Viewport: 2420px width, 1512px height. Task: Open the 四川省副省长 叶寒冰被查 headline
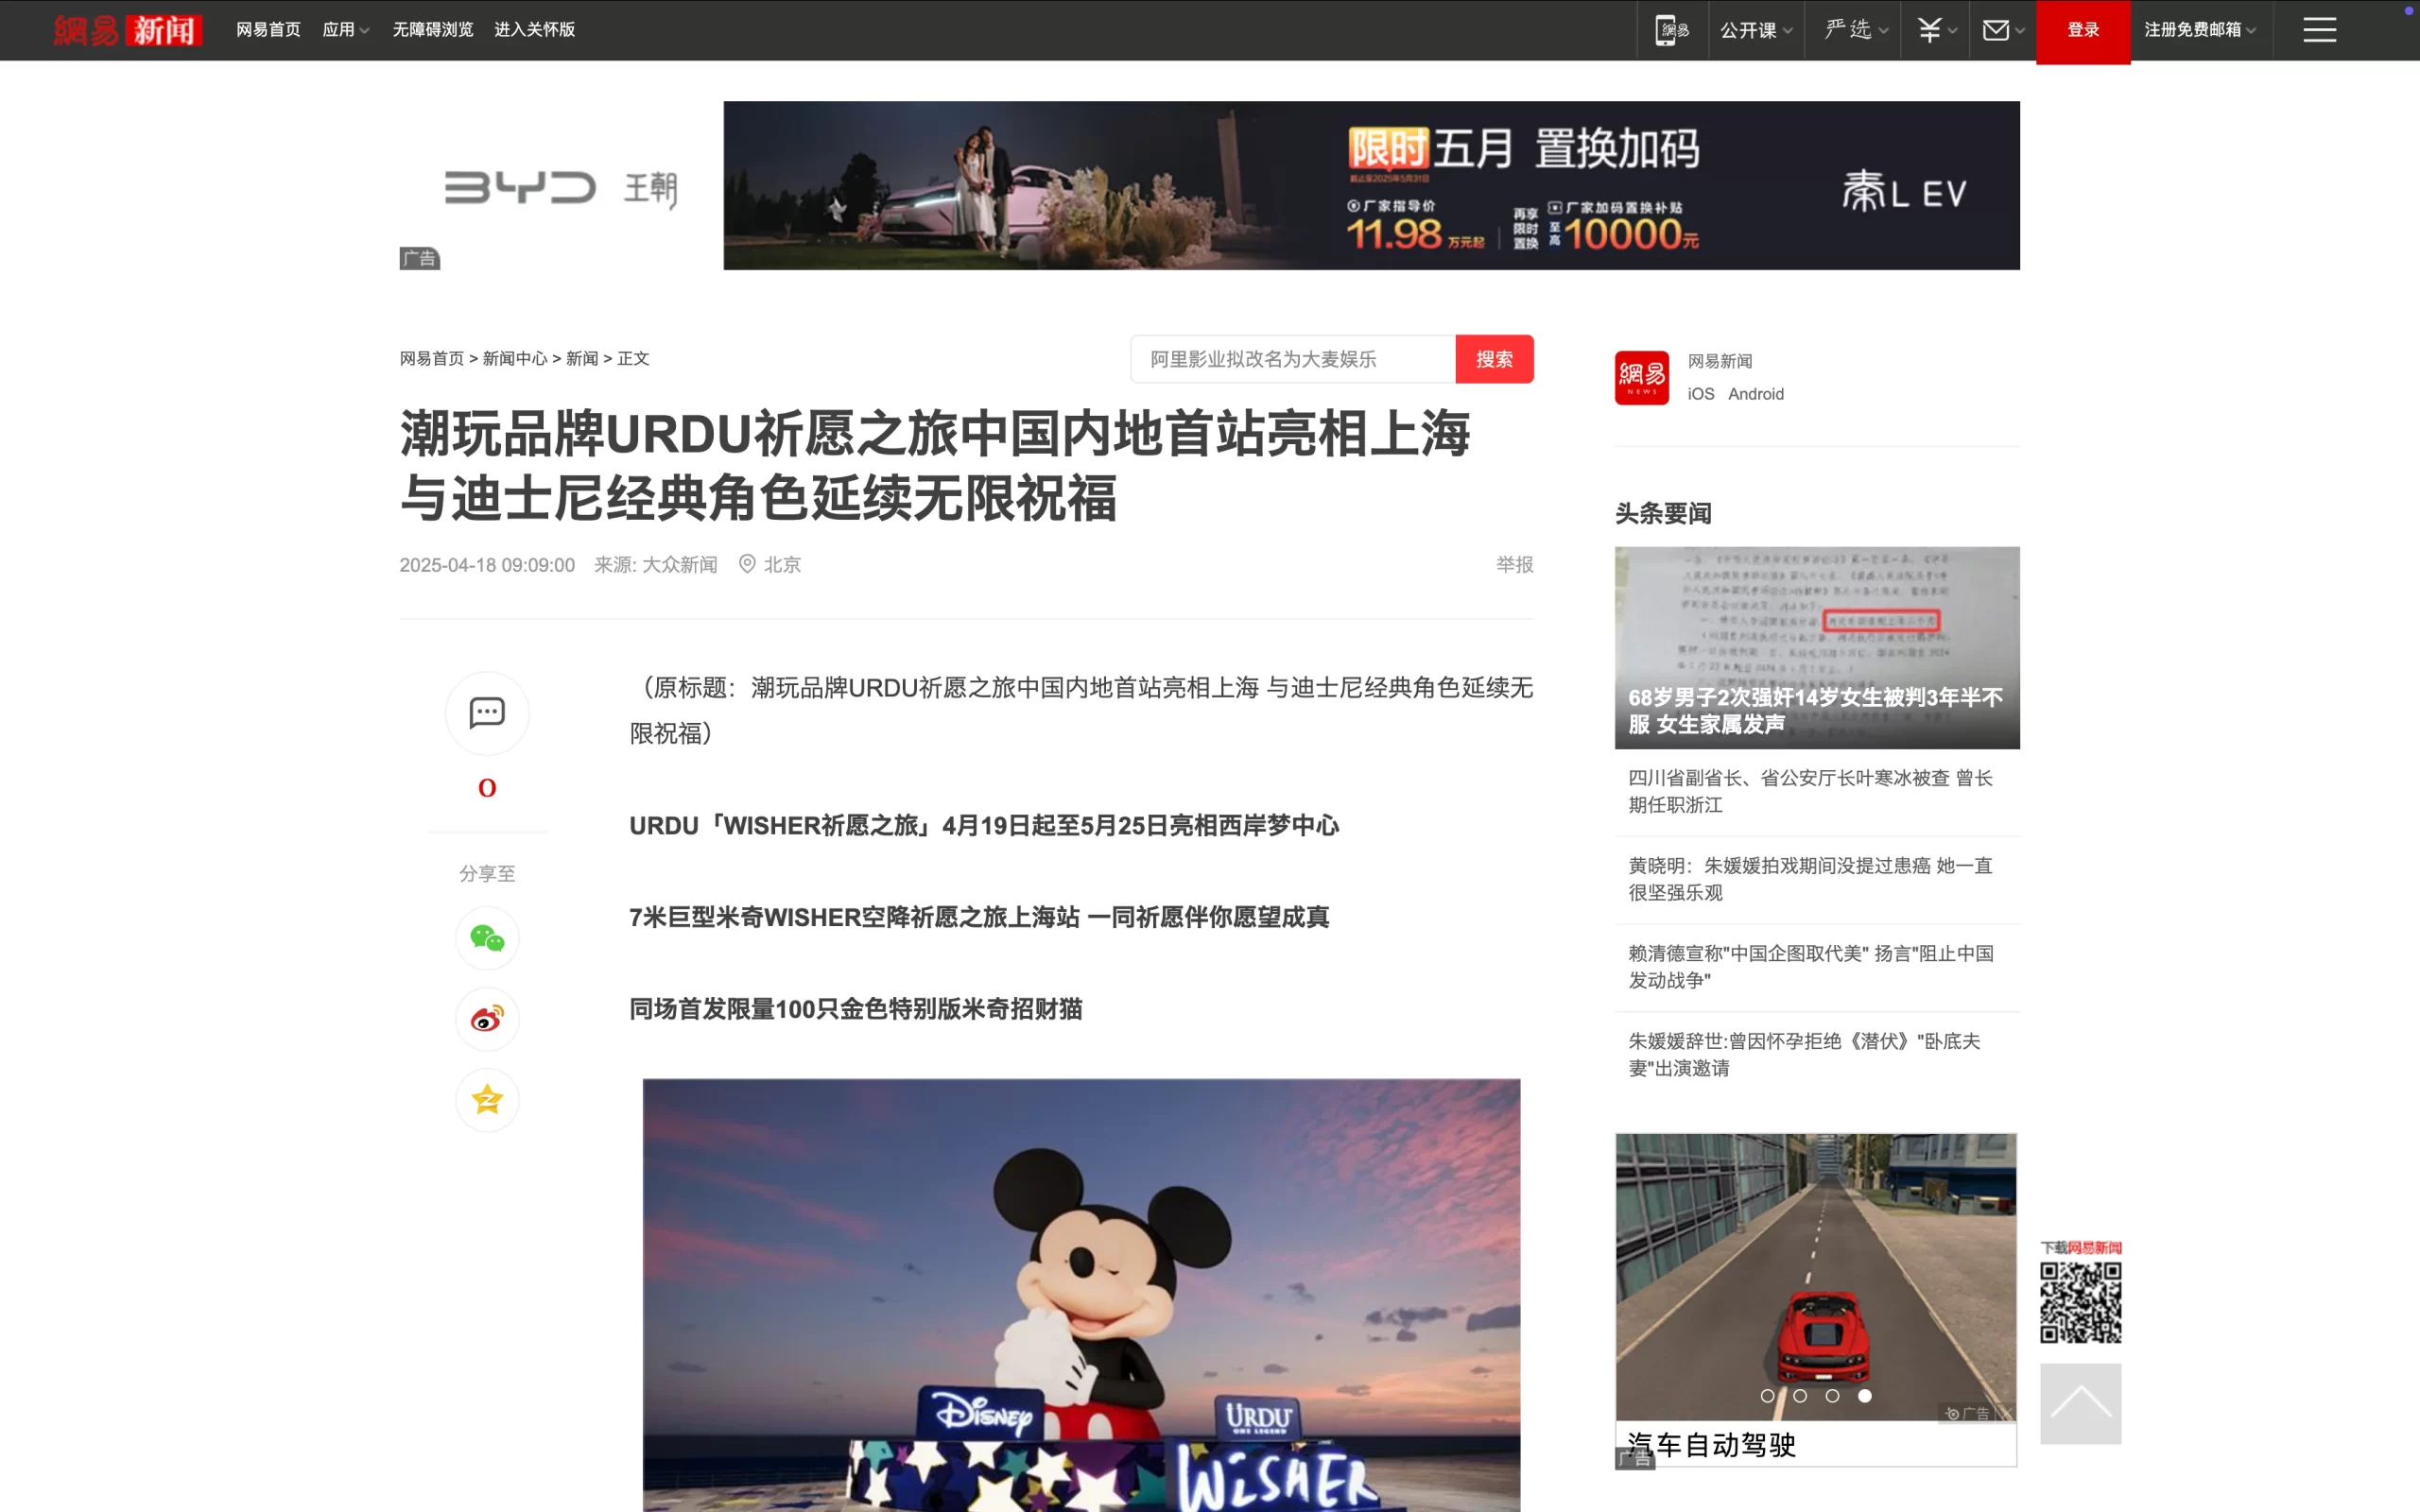coord(1810,791)
